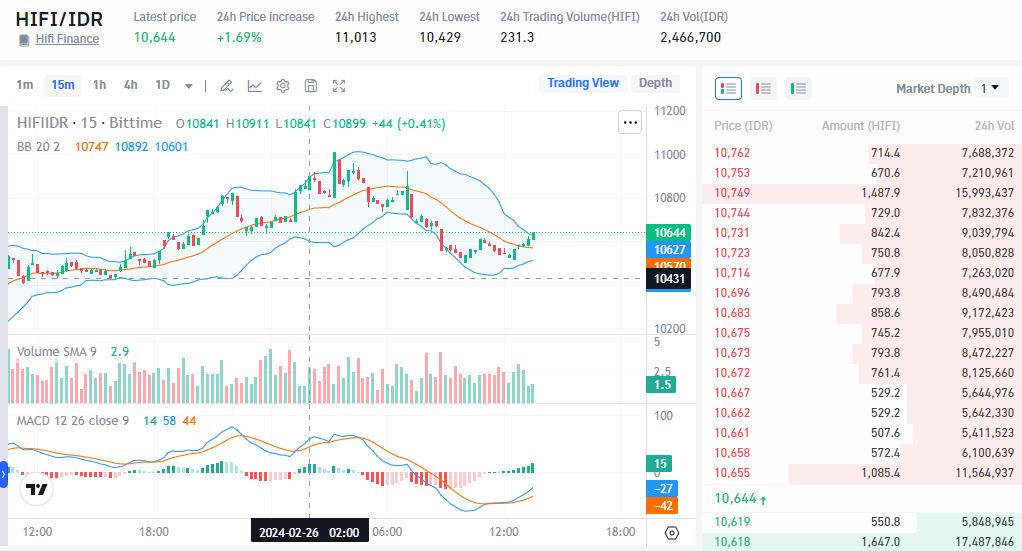Click the +1.69% 24h price increase
The width and height of the screenshot is (1022, 551).
tap(239, 37)
